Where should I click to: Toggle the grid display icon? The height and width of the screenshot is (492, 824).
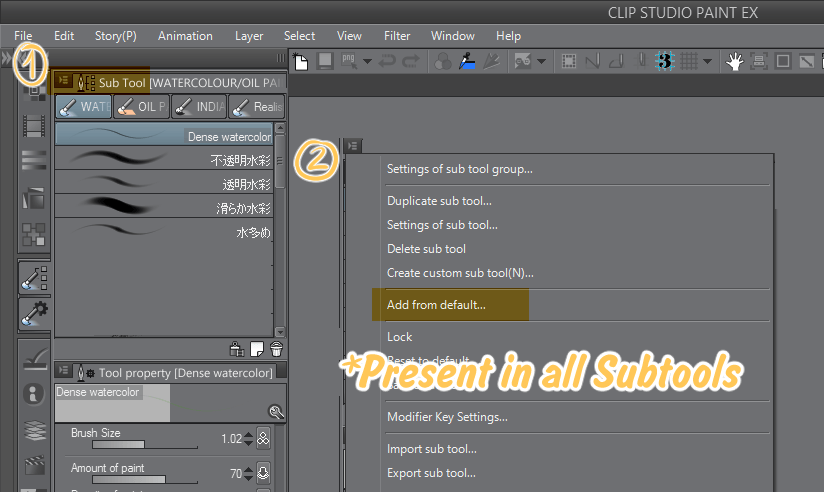(689, 61)
